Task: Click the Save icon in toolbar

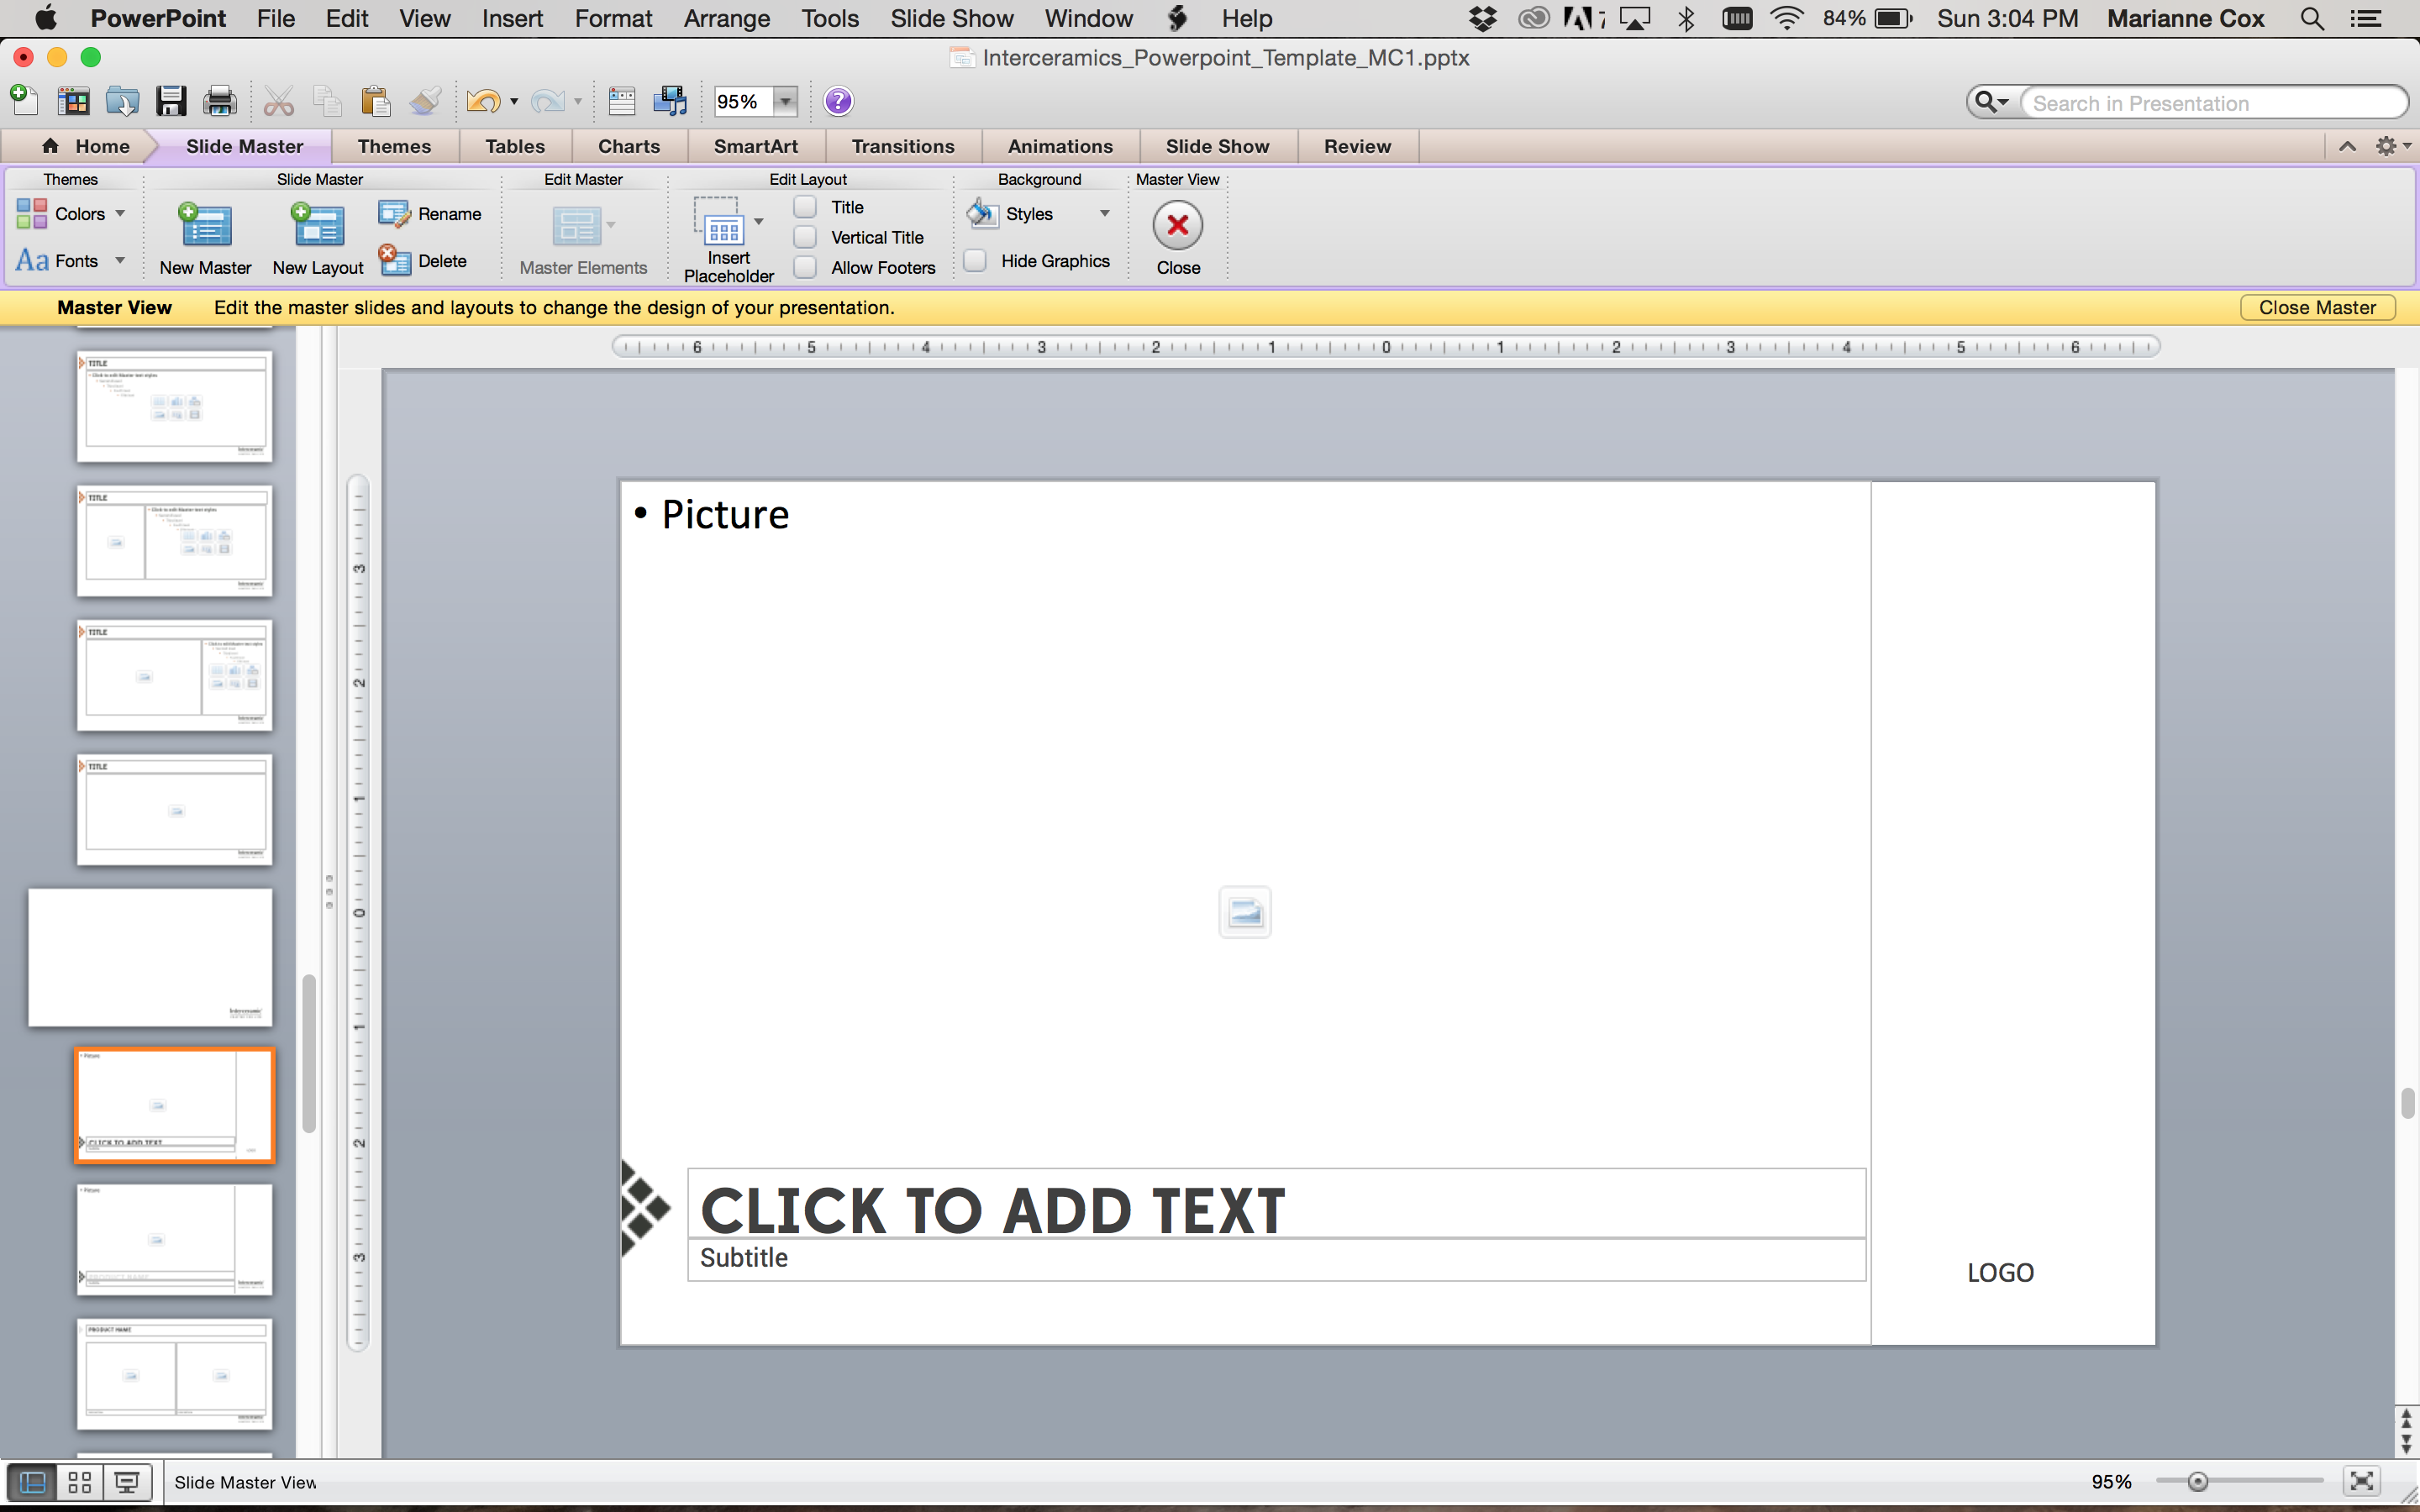Action: [171, 101]
